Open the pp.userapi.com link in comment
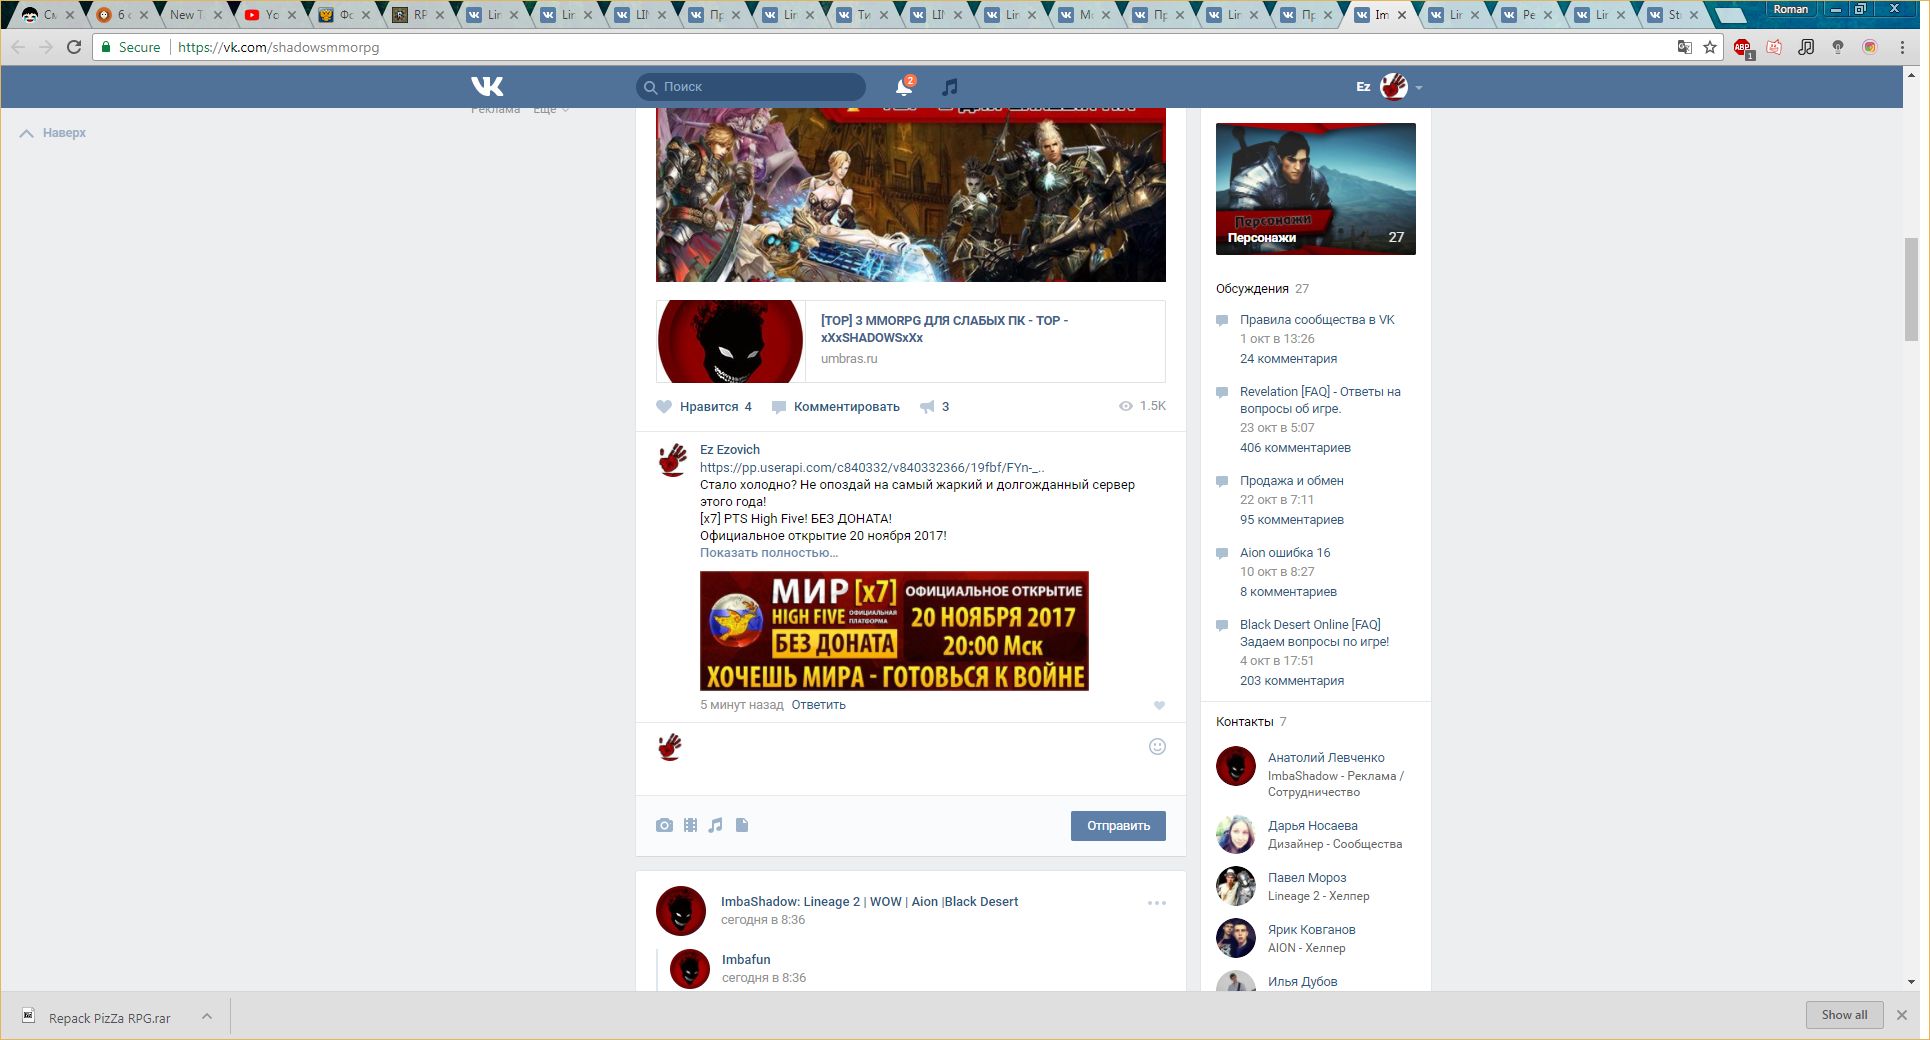Image resolution: width=1930 pixels, height=1040 pixels. pyautogui.click(x=872, y=467)
